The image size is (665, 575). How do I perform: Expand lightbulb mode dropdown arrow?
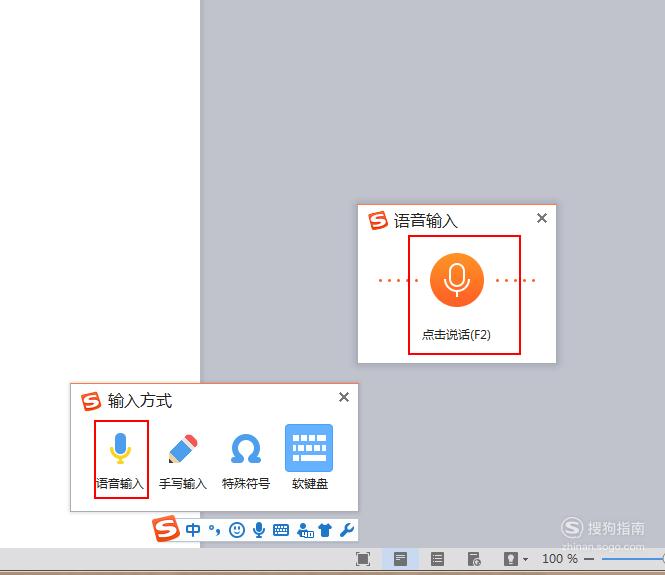point(525,559)
